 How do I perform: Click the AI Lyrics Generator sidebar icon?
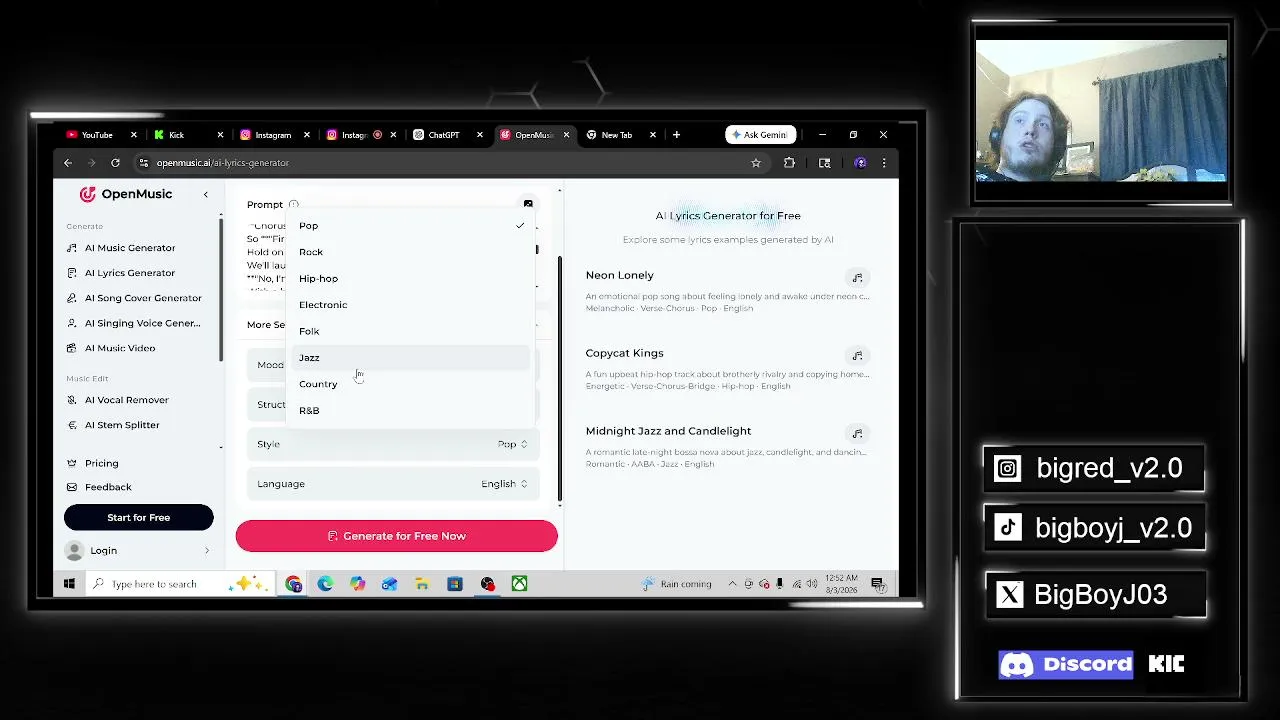[72, 273]
